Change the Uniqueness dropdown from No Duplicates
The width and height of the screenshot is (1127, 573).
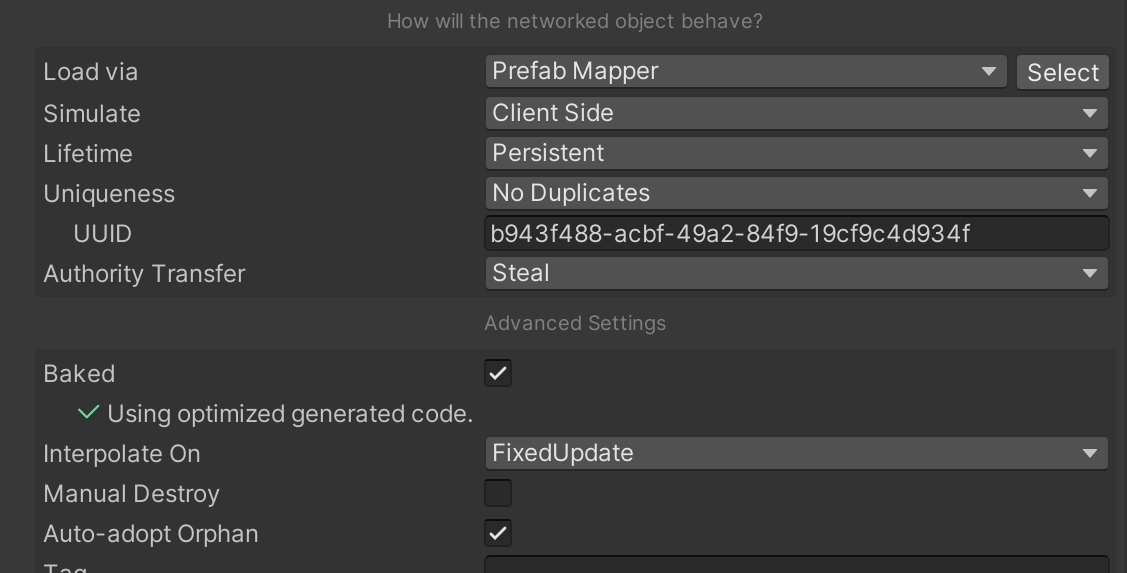(x=796, y=193)
